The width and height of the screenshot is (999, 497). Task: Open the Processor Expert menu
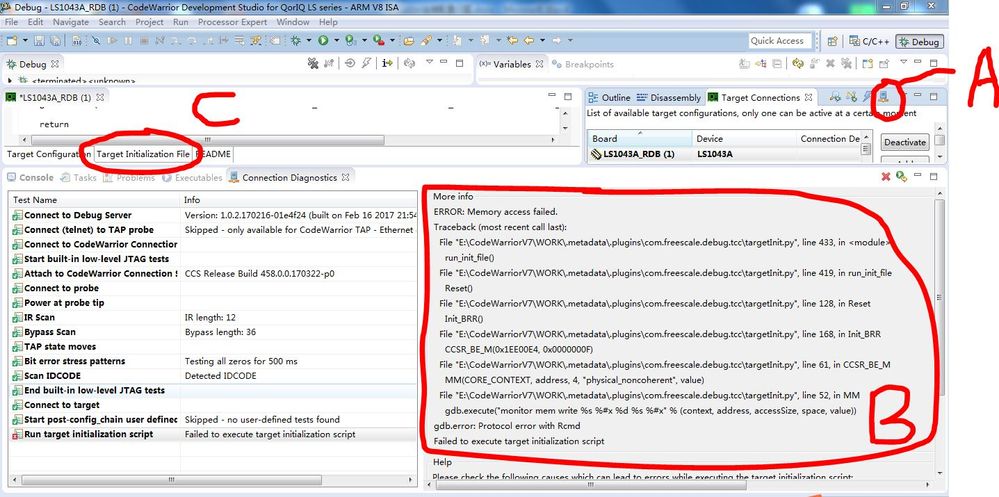click(234, 22)
